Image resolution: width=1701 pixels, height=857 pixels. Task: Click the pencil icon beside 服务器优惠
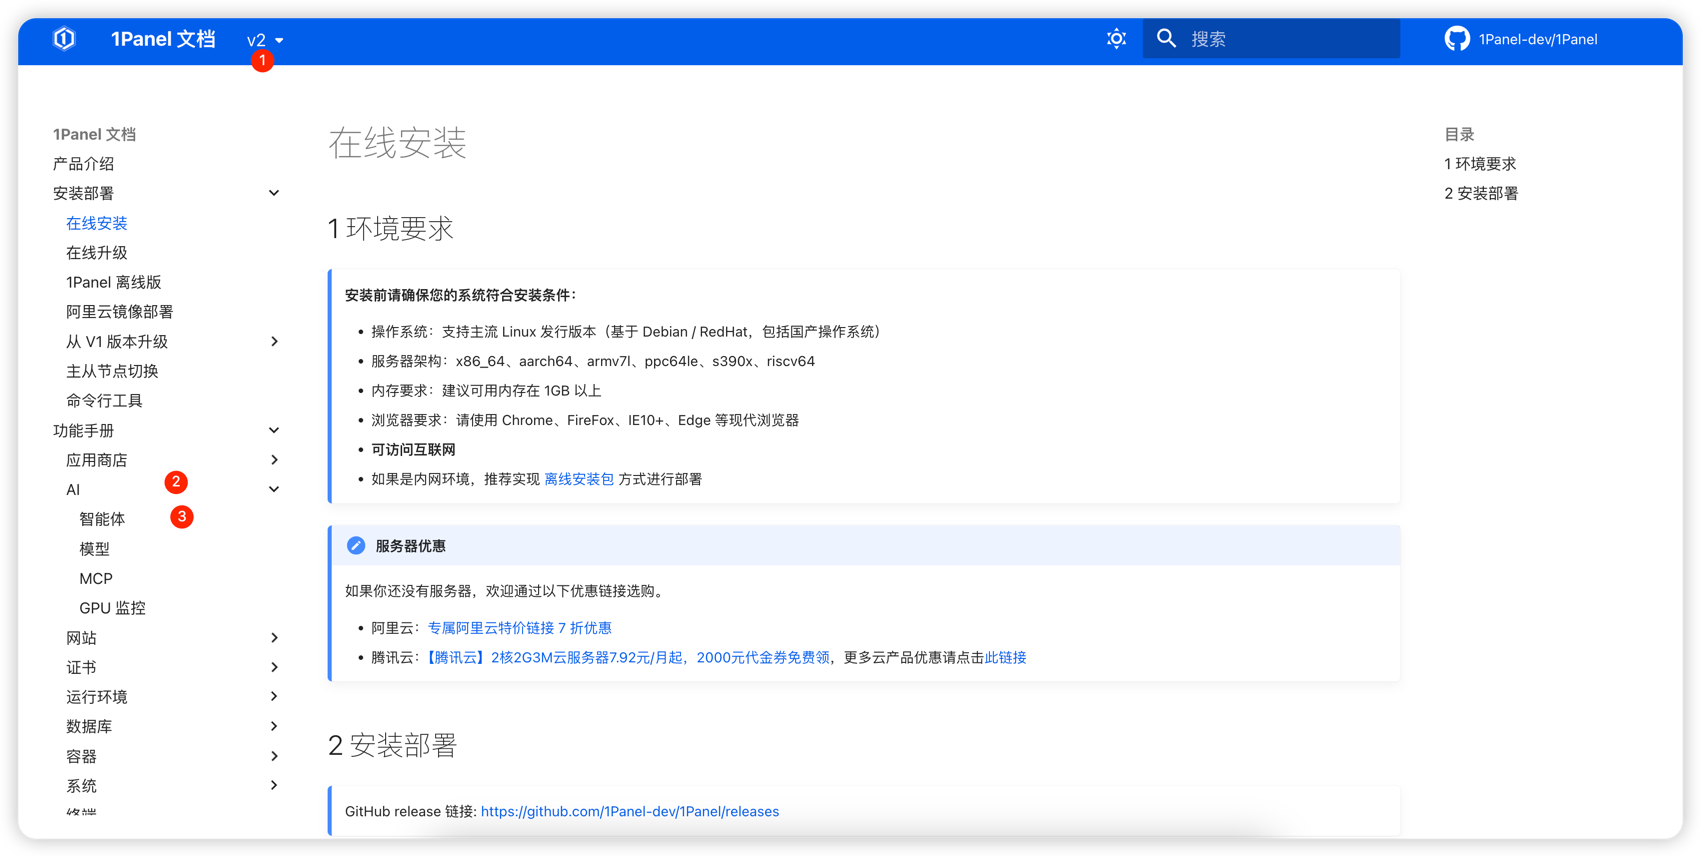[x=355, y=546]
